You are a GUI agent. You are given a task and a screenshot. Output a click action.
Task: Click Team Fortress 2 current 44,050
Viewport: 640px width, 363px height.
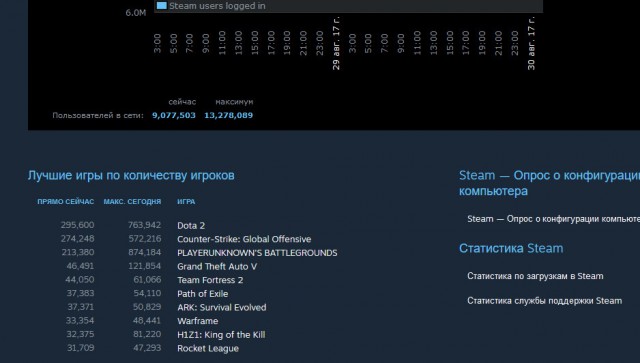tap(80, 280)
